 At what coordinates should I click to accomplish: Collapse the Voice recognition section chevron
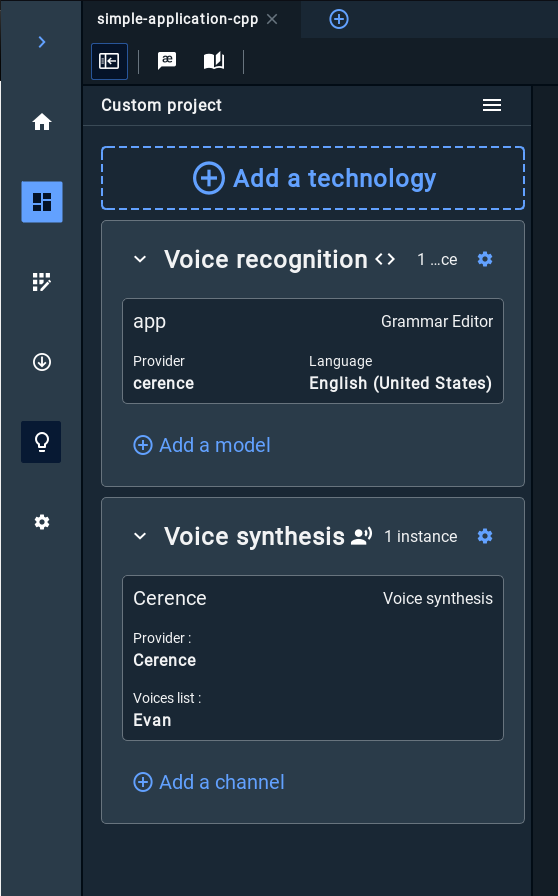[140, 259]
